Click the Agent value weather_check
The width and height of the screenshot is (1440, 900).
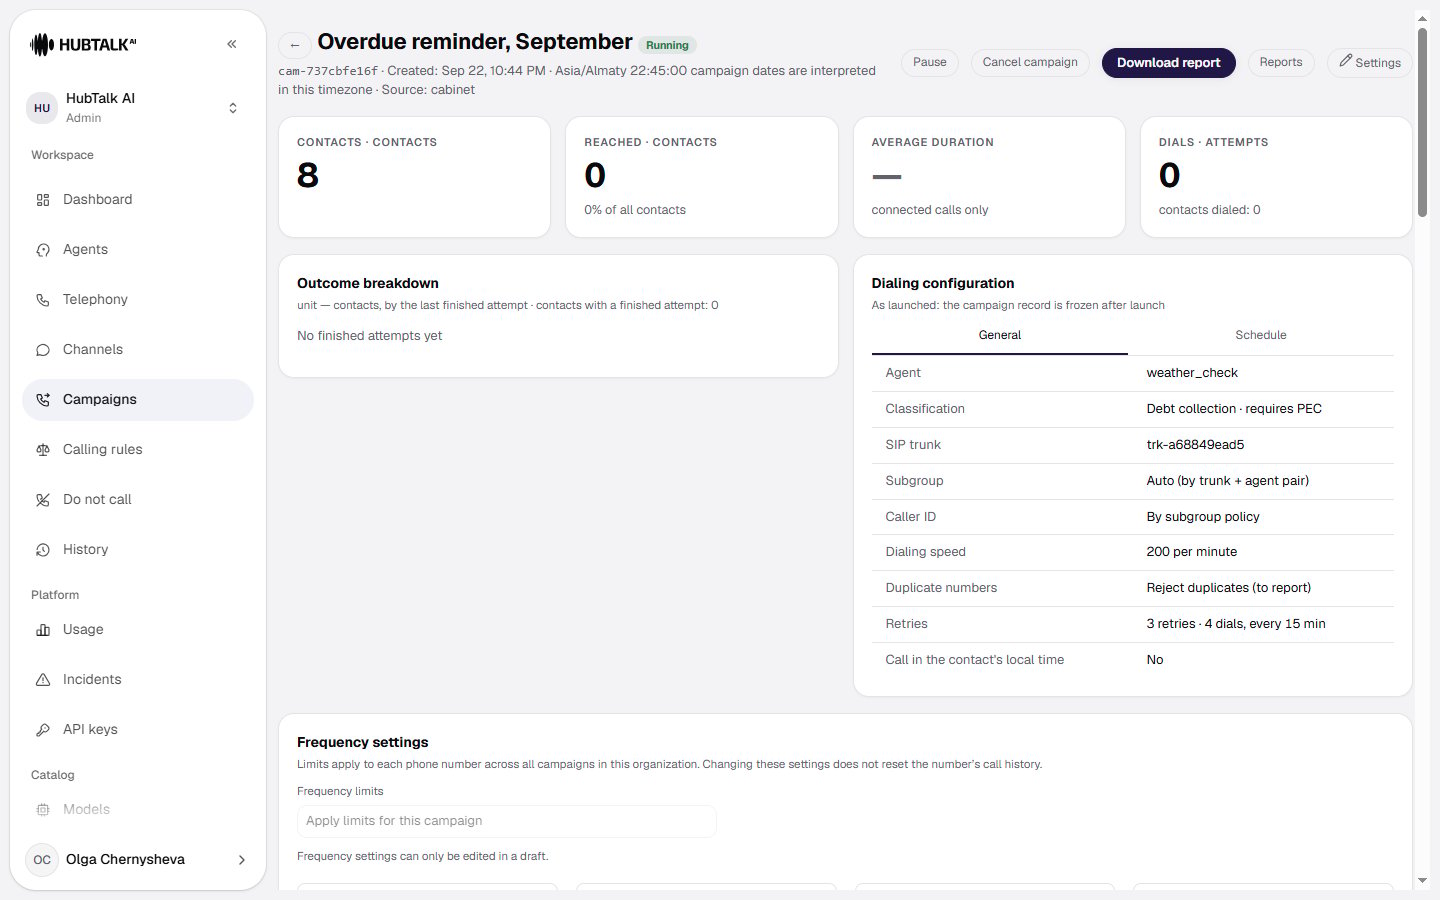pyautogui.click(x=1192, y=373)
